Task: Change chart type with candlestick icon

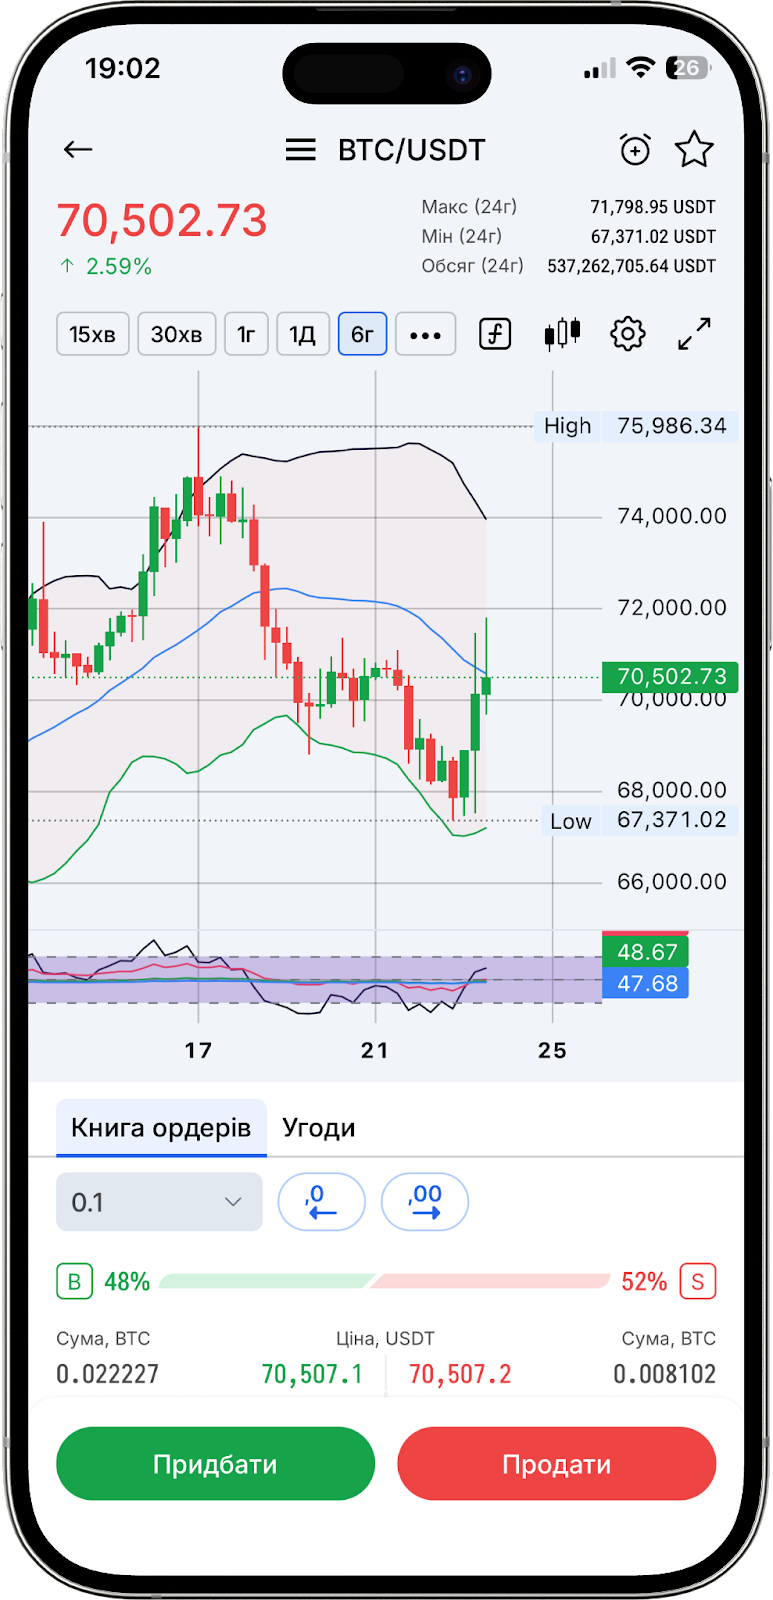Action: pyautogui.click(x=562, y=334)
